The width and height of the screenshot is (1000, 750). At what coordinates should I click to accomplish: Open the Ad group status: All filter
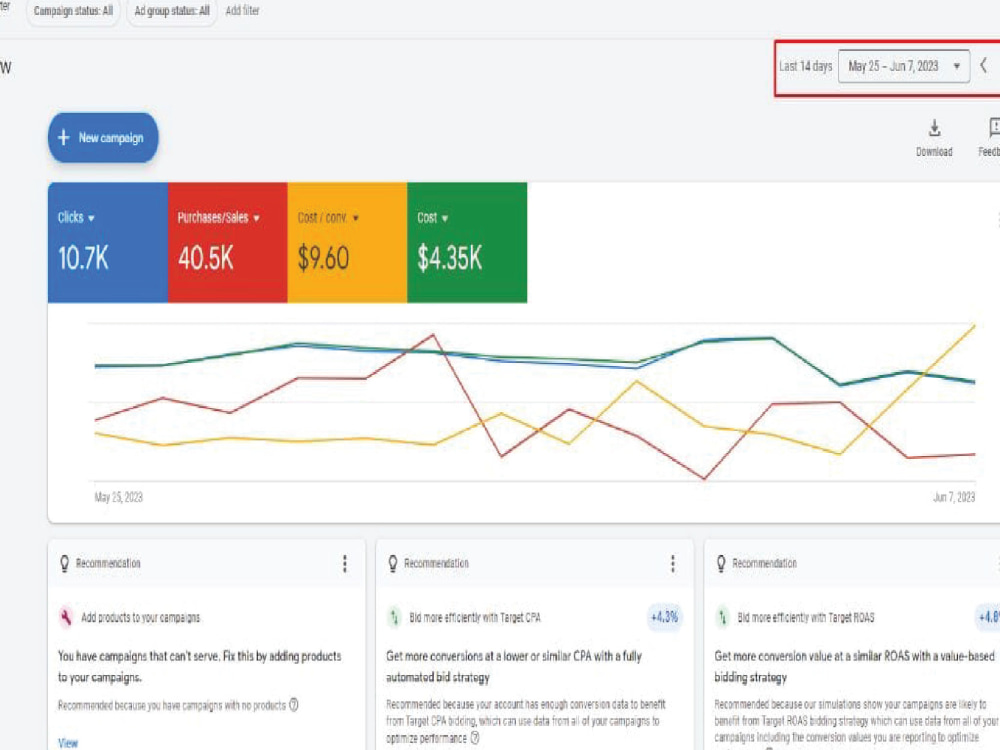(x=172, y=11)
